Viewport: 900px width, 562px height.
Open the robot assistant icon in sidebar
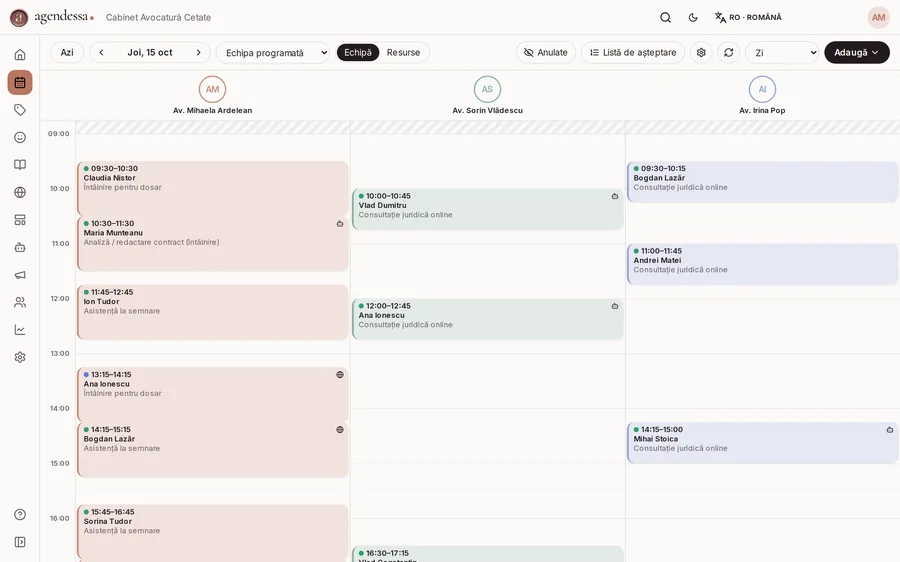point(20,247)
